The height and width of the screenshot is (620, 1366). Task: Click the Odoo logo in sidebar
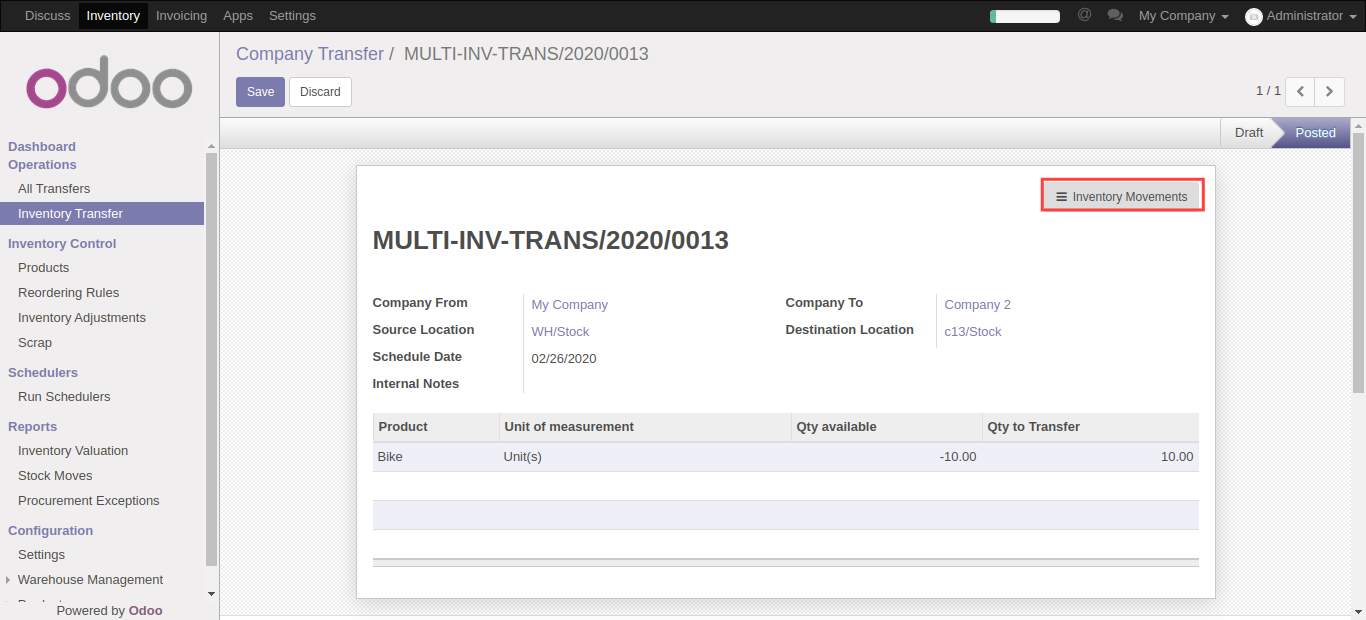pyautogui.click(x=109, y=88)
